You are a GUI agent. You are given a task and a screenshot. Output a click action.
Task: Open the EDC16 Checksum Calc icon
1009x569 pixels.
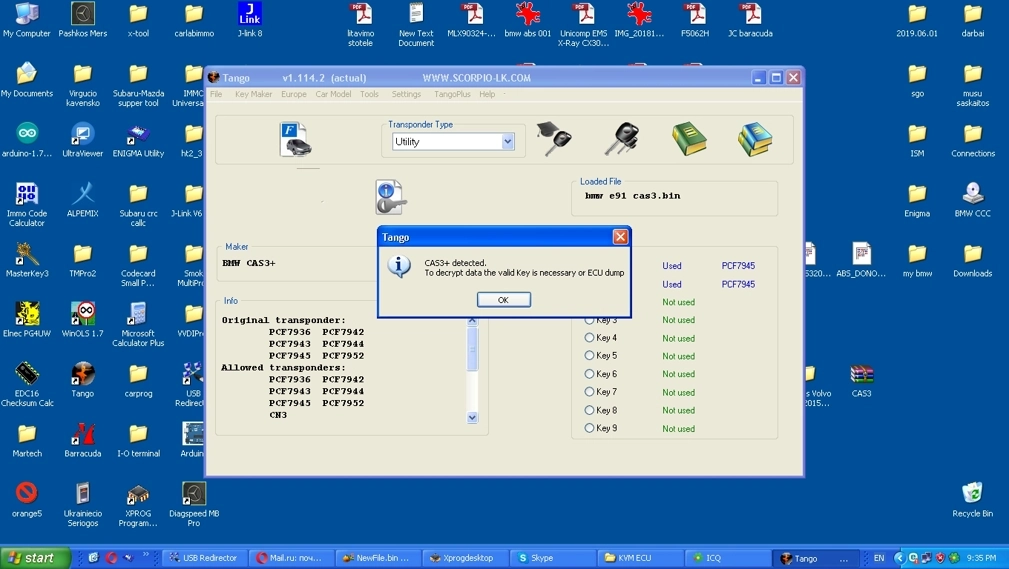26,384
